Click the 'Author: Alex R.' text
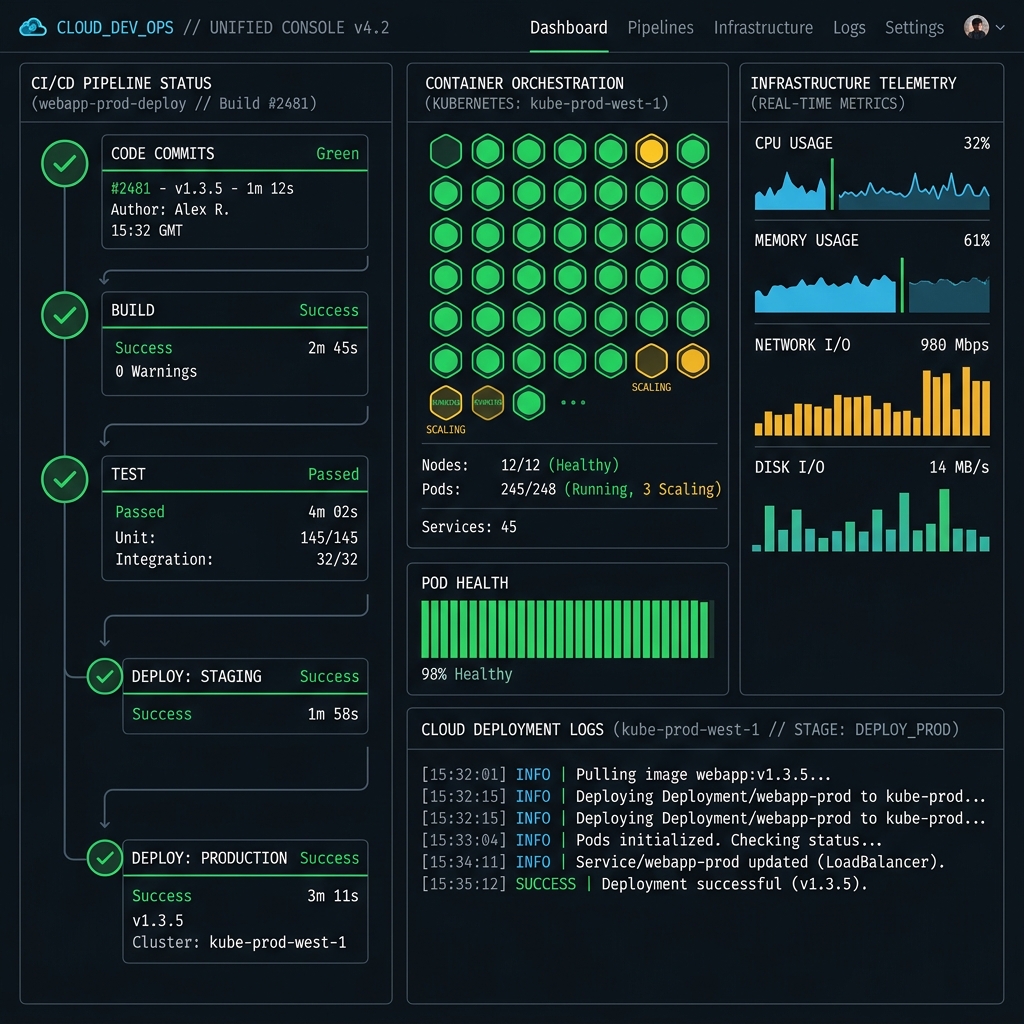The width and height of the screenshot is (1024, 1024). (170, 210)
